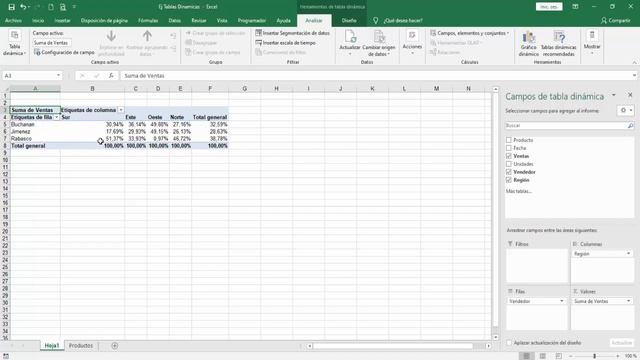Adjust the zoom slider handle
640x360 pixels.
(x=595, y=356)
